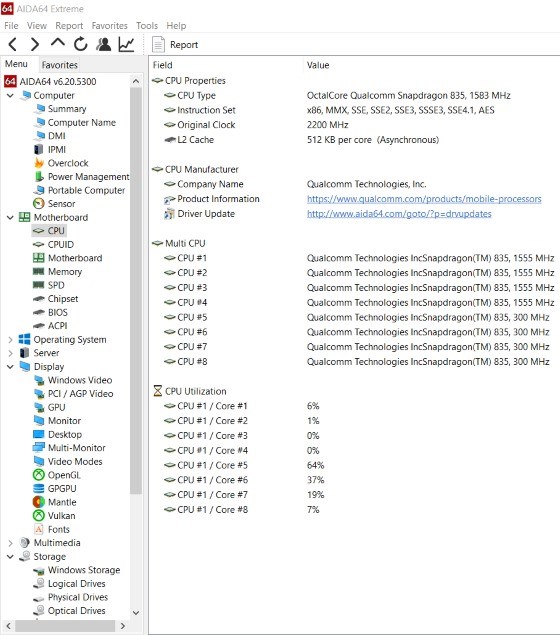The image size is (560, 635).
Task: Click the horizontal scrollbar right arrow
Action: click(x=123, y=626)
